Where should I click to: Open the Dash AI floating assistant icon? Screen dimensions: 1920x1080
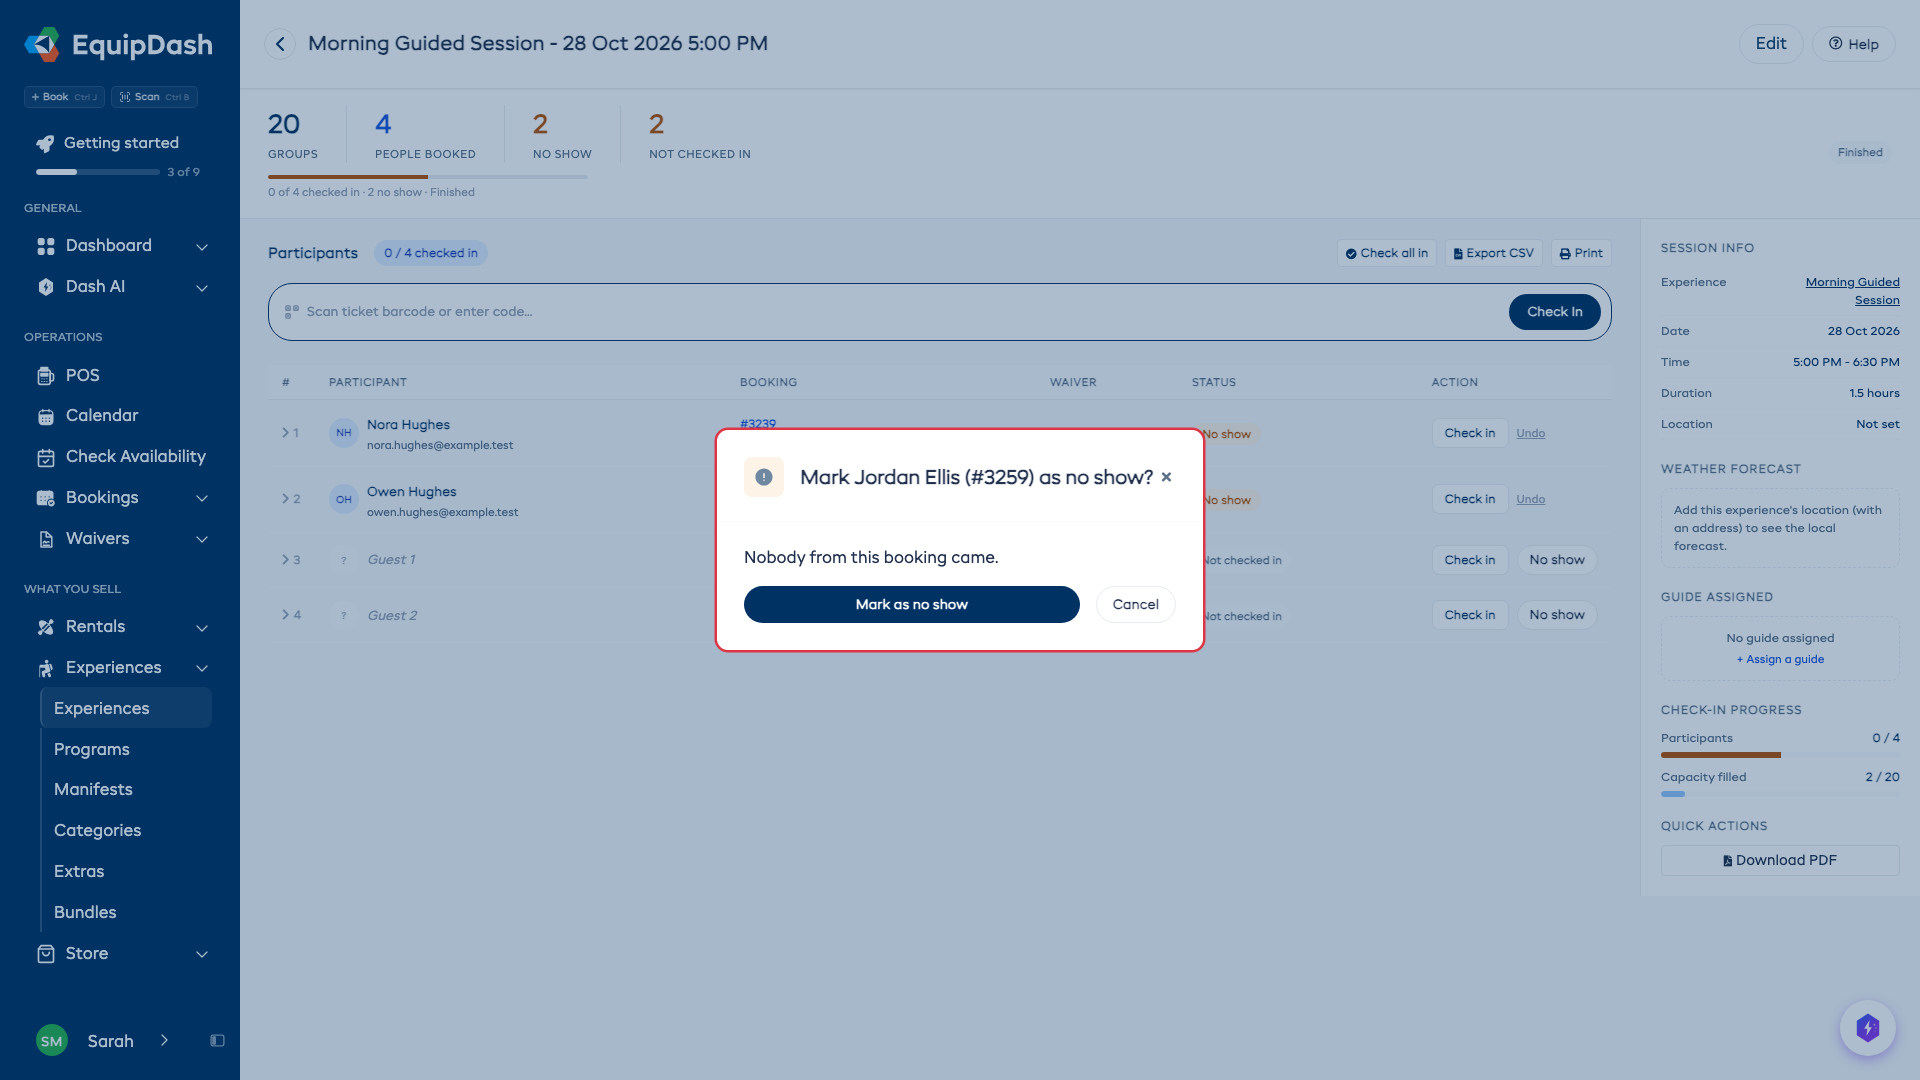pyautogui.click(x=1867, y=1027)
